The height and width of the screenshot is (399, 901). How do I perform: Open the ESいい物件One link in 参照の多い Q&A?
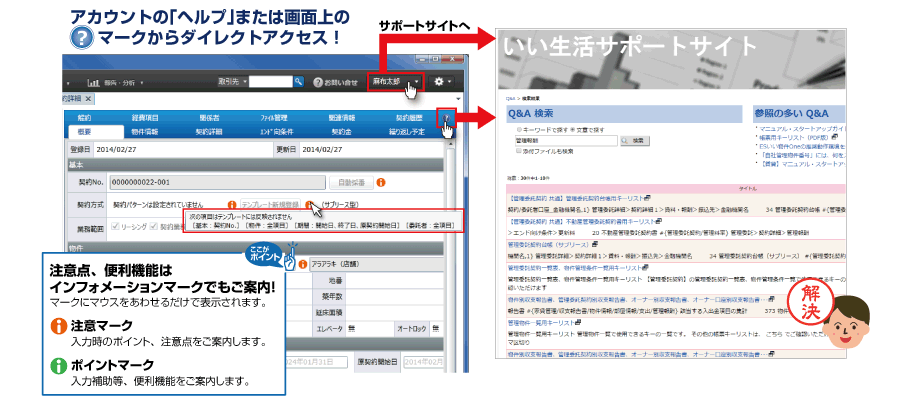coord(802,146)
